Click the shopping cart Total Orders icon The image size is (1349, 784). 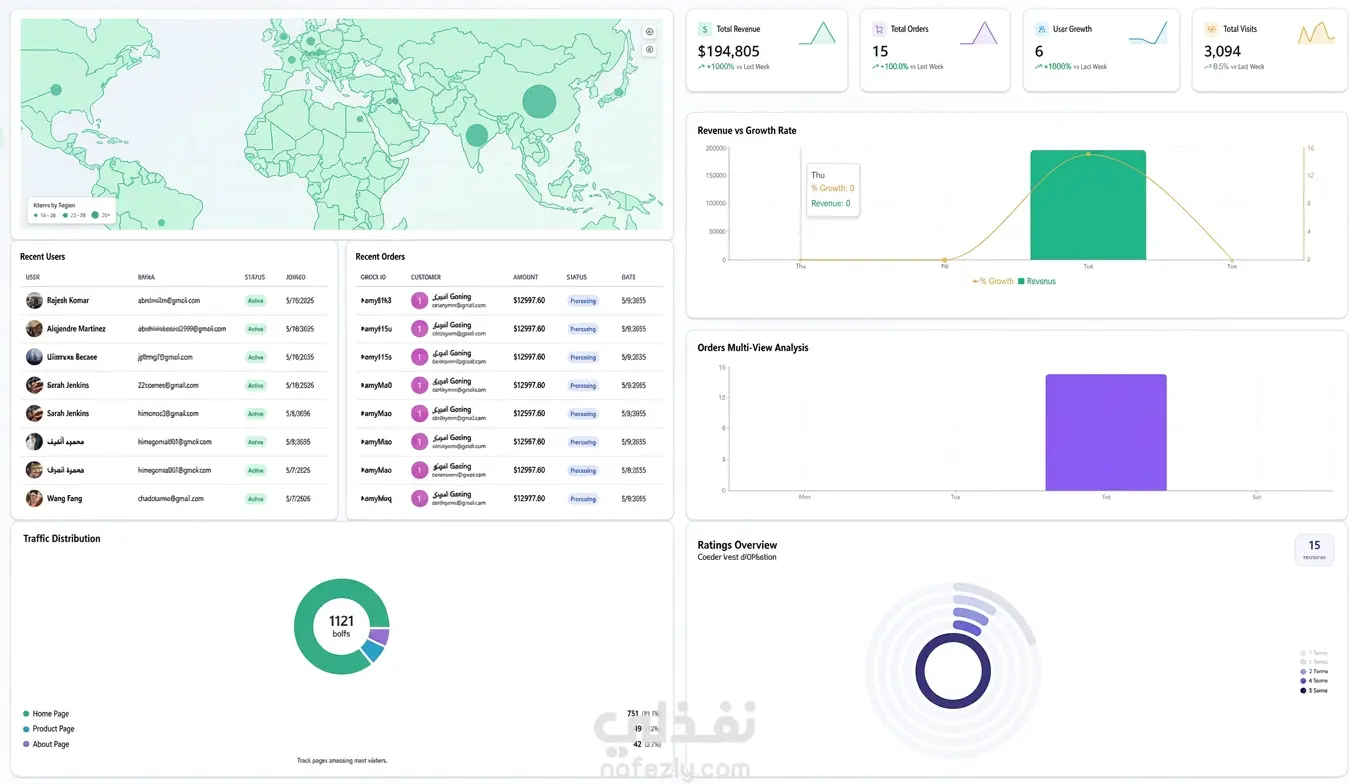[x=878, y=30]
